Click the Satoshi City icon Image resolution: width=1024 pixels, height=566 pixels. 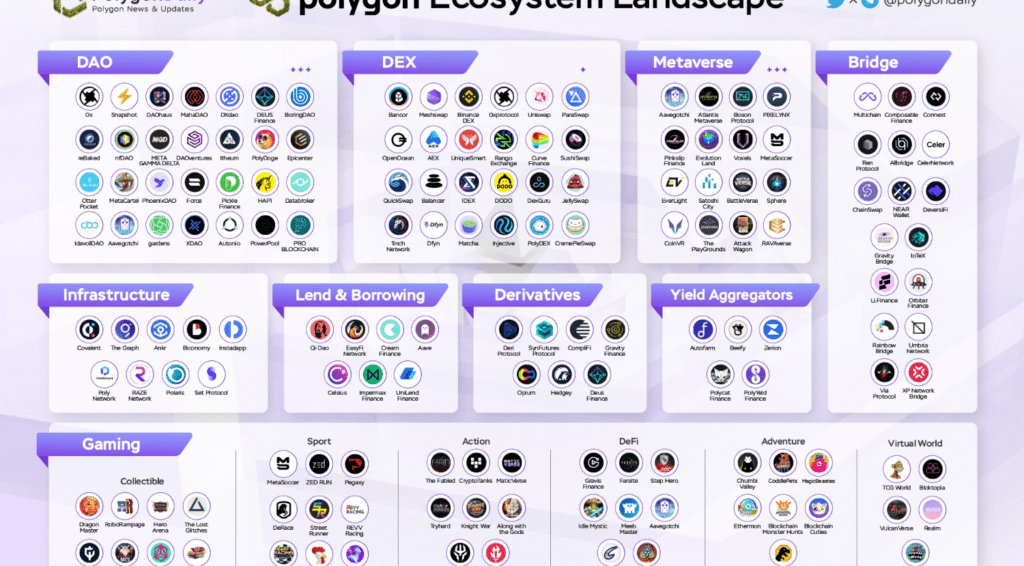pos(708,183)
